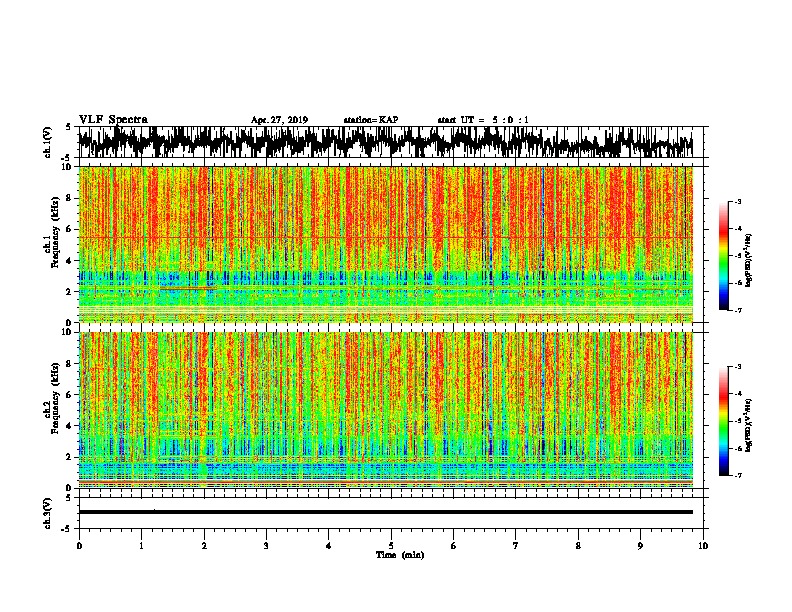Click the "ch.1(V)" waveform axis label
792x612 pixels.
pos(48,142)
